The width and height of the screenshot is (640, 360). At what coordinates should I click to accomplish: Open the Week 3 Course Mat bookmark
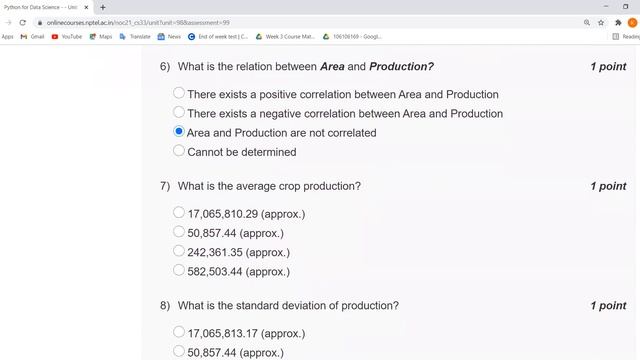[x=285, y=37]
